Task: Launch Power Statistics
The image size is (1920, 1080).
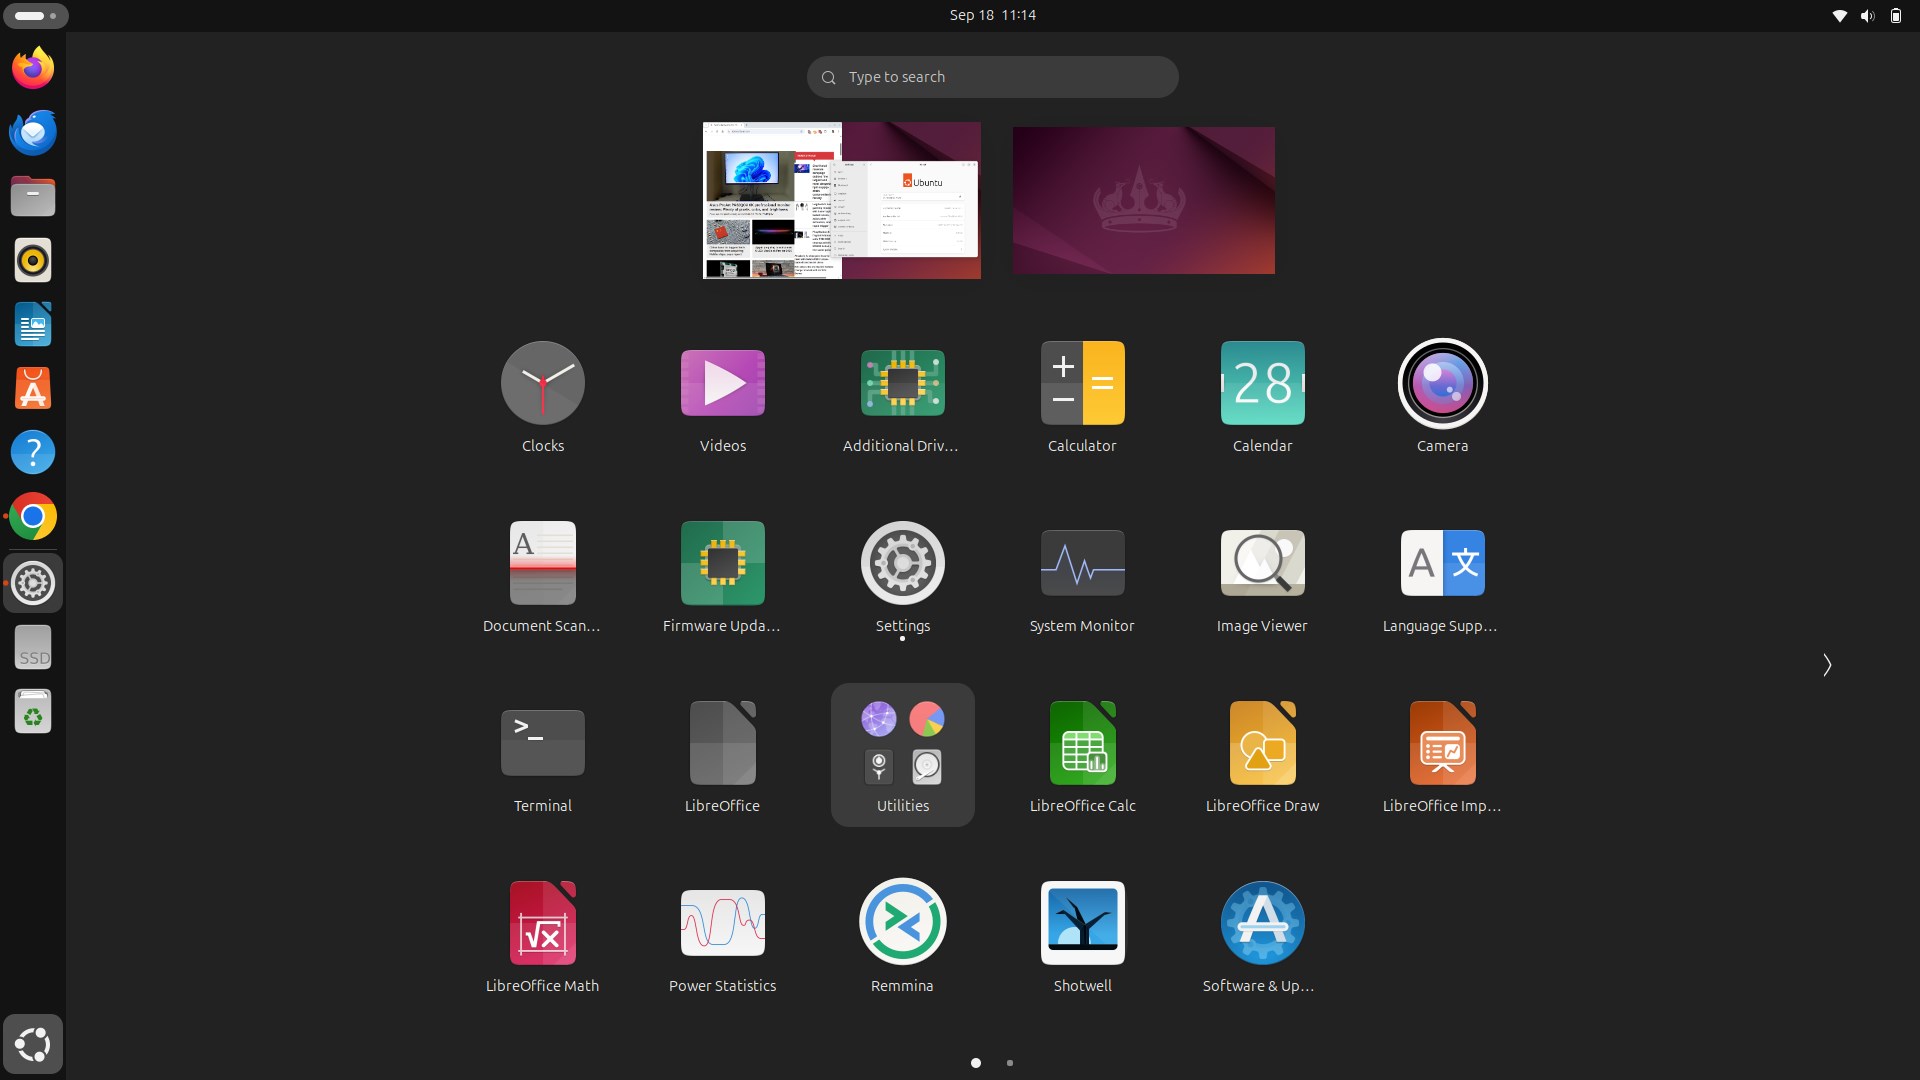Action: coord(722,937)
